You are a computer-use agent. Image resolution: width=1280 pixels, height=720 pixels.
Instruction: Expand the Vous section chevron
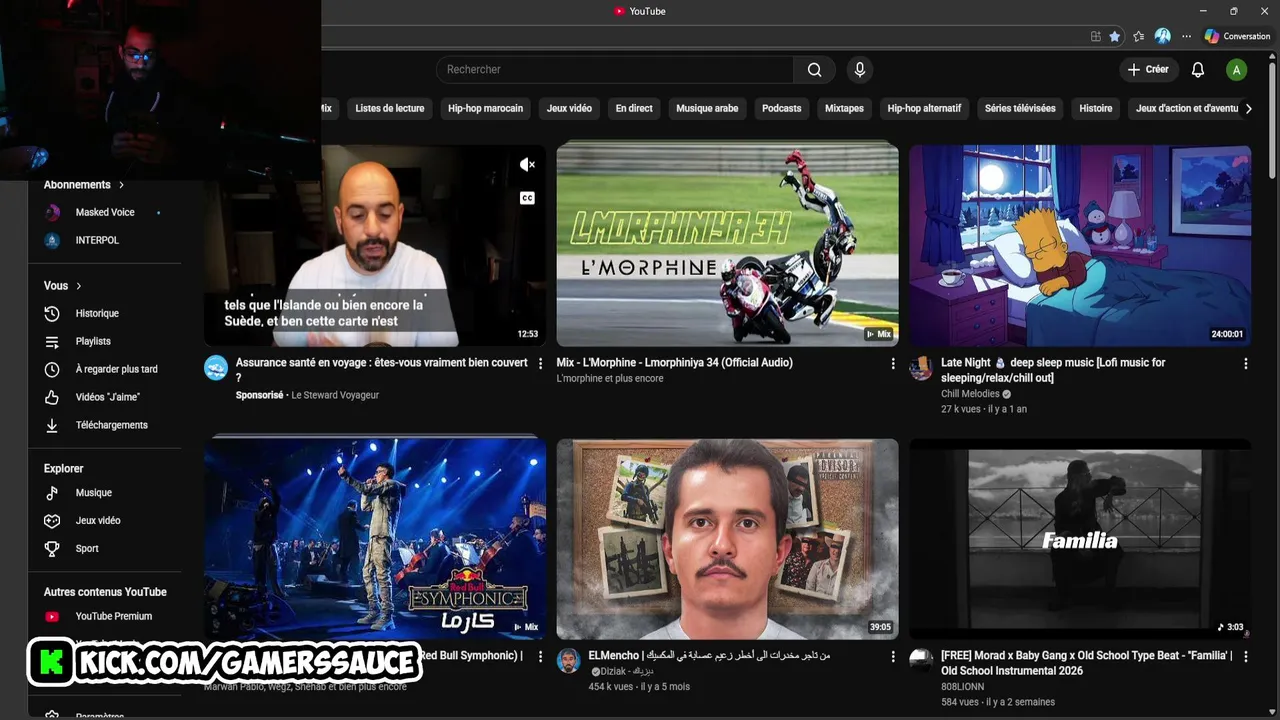(x=78, y=286)
